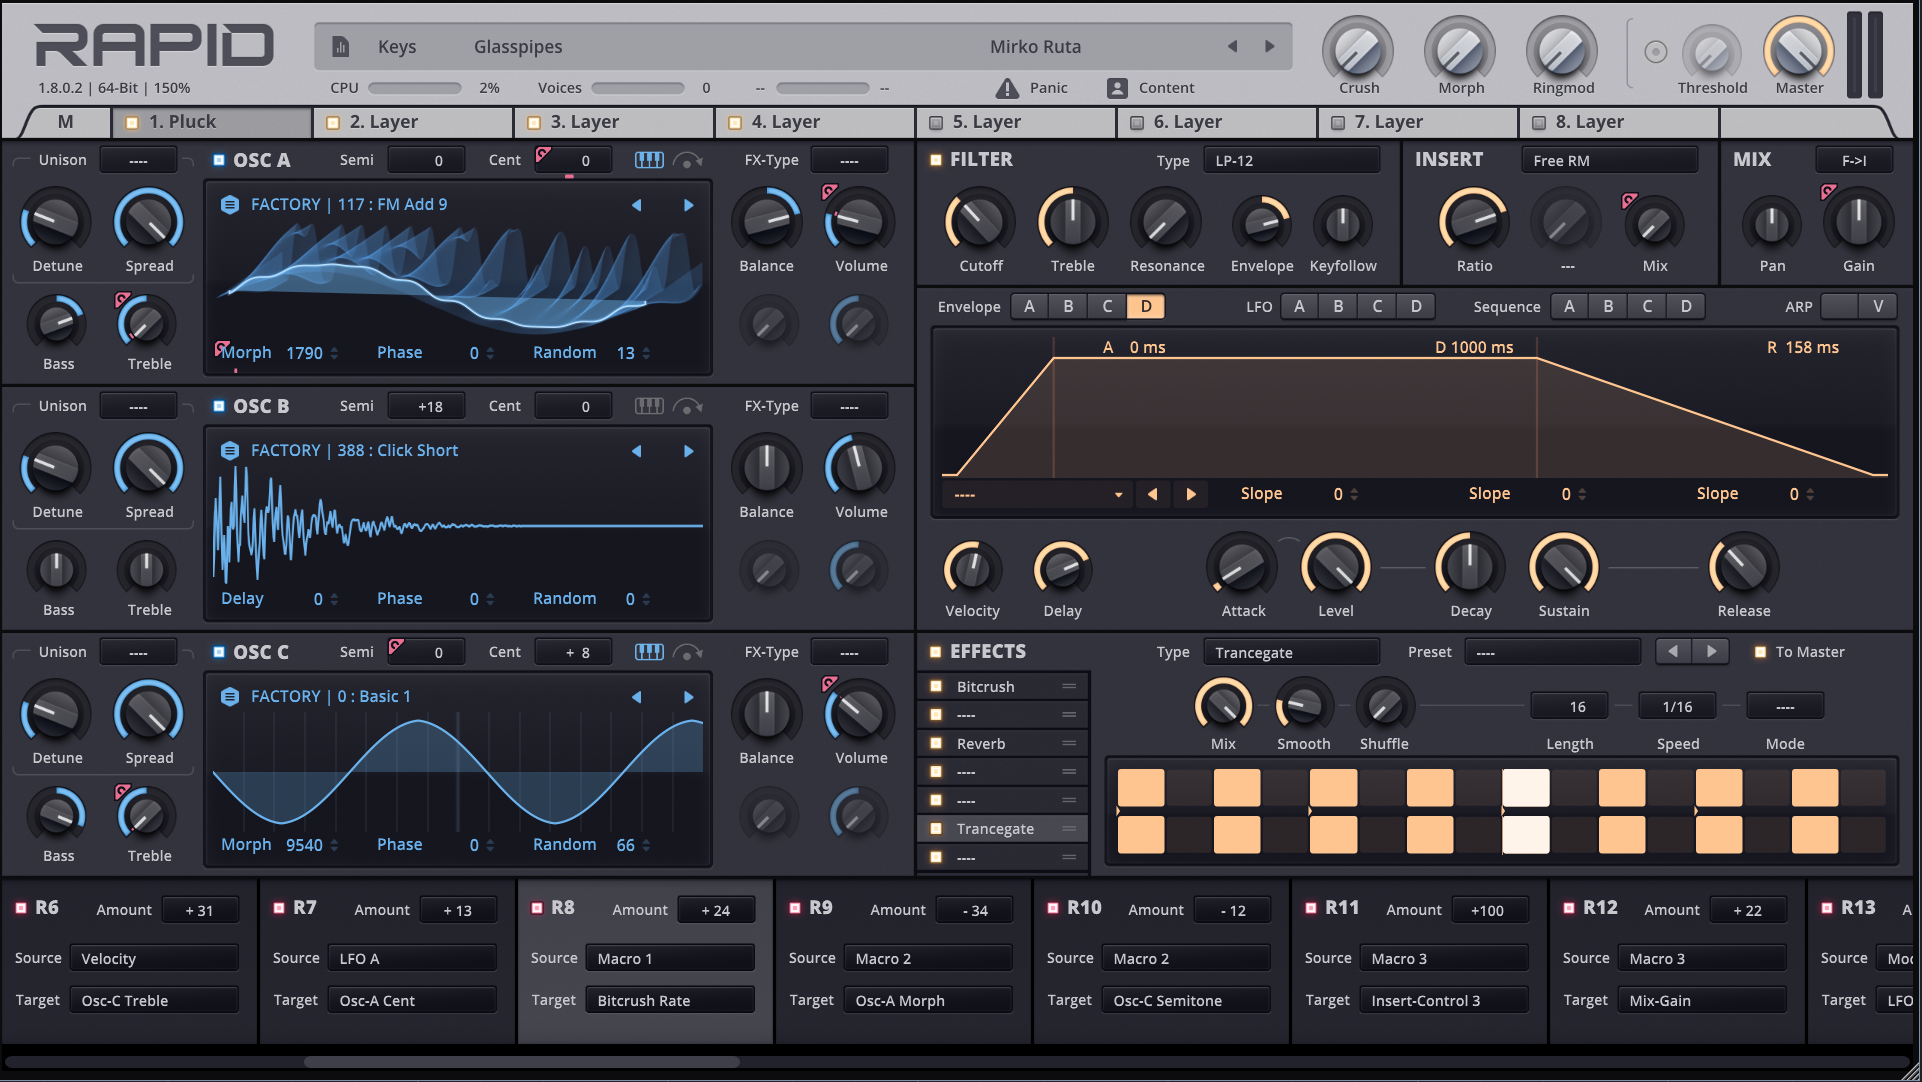
Task: Disable the EFFECTS section
Action: pos(936,652)
